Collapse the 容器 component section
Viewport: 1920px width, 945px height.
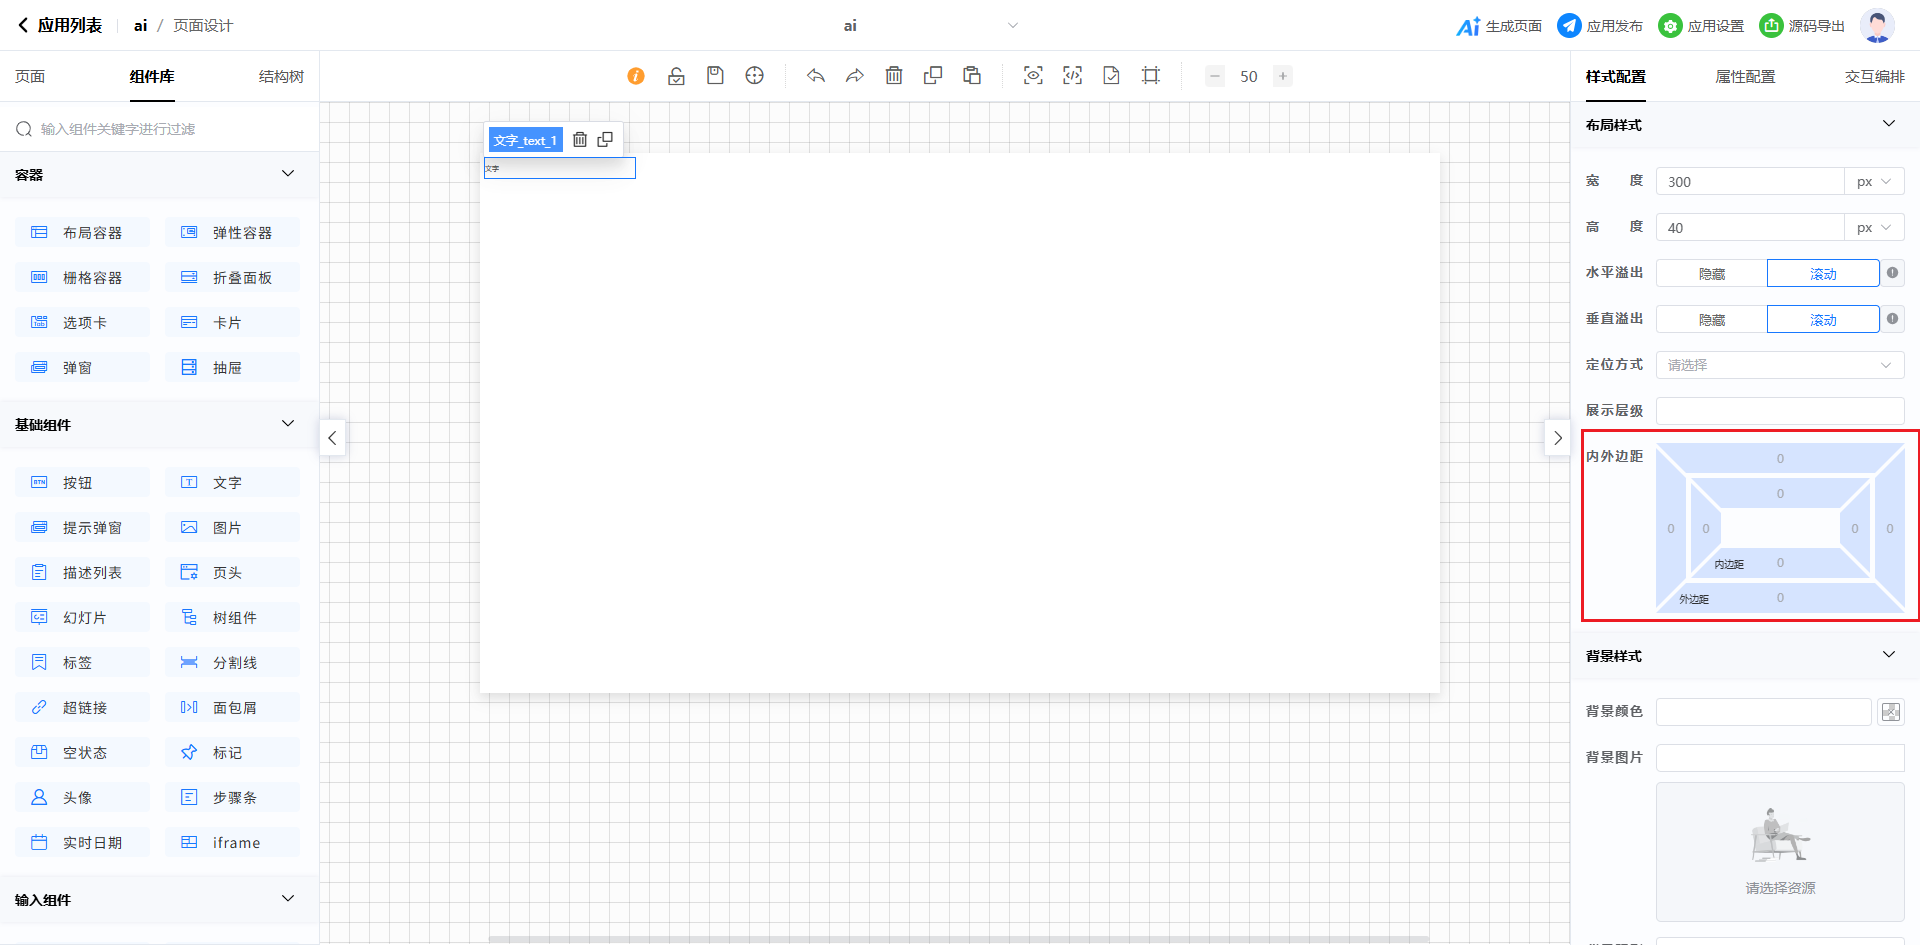[288, 174]
